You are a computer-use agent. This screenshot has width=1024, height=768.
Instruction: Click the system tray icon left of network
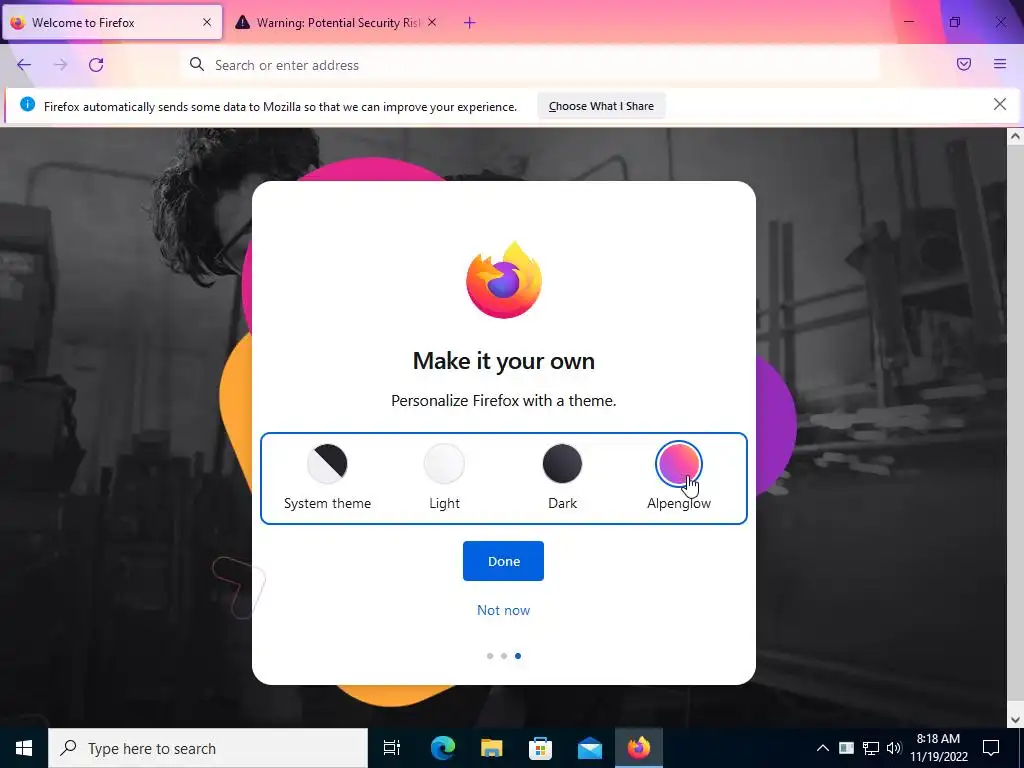pyautogui.click(x=846, y=748)
